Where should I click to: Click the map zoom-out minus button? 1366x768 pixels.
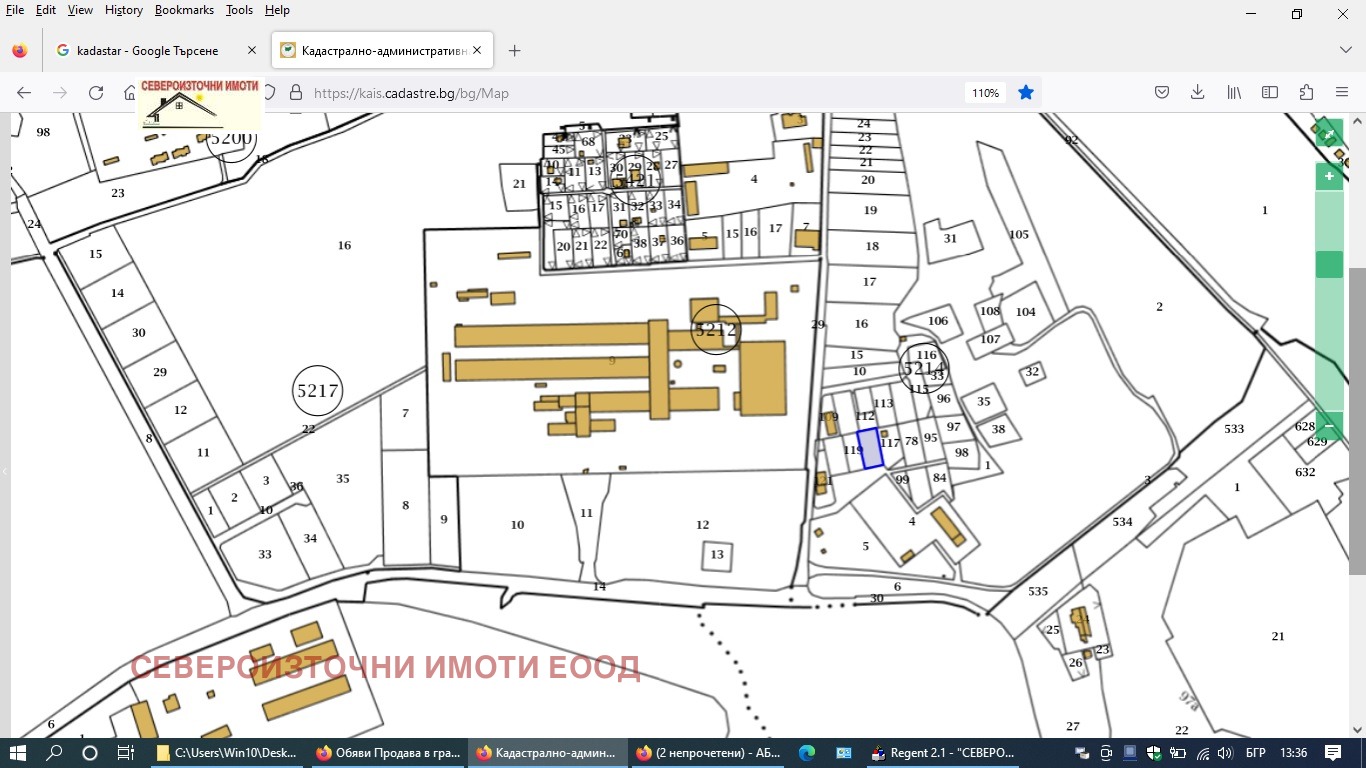tap(1328, 425)
